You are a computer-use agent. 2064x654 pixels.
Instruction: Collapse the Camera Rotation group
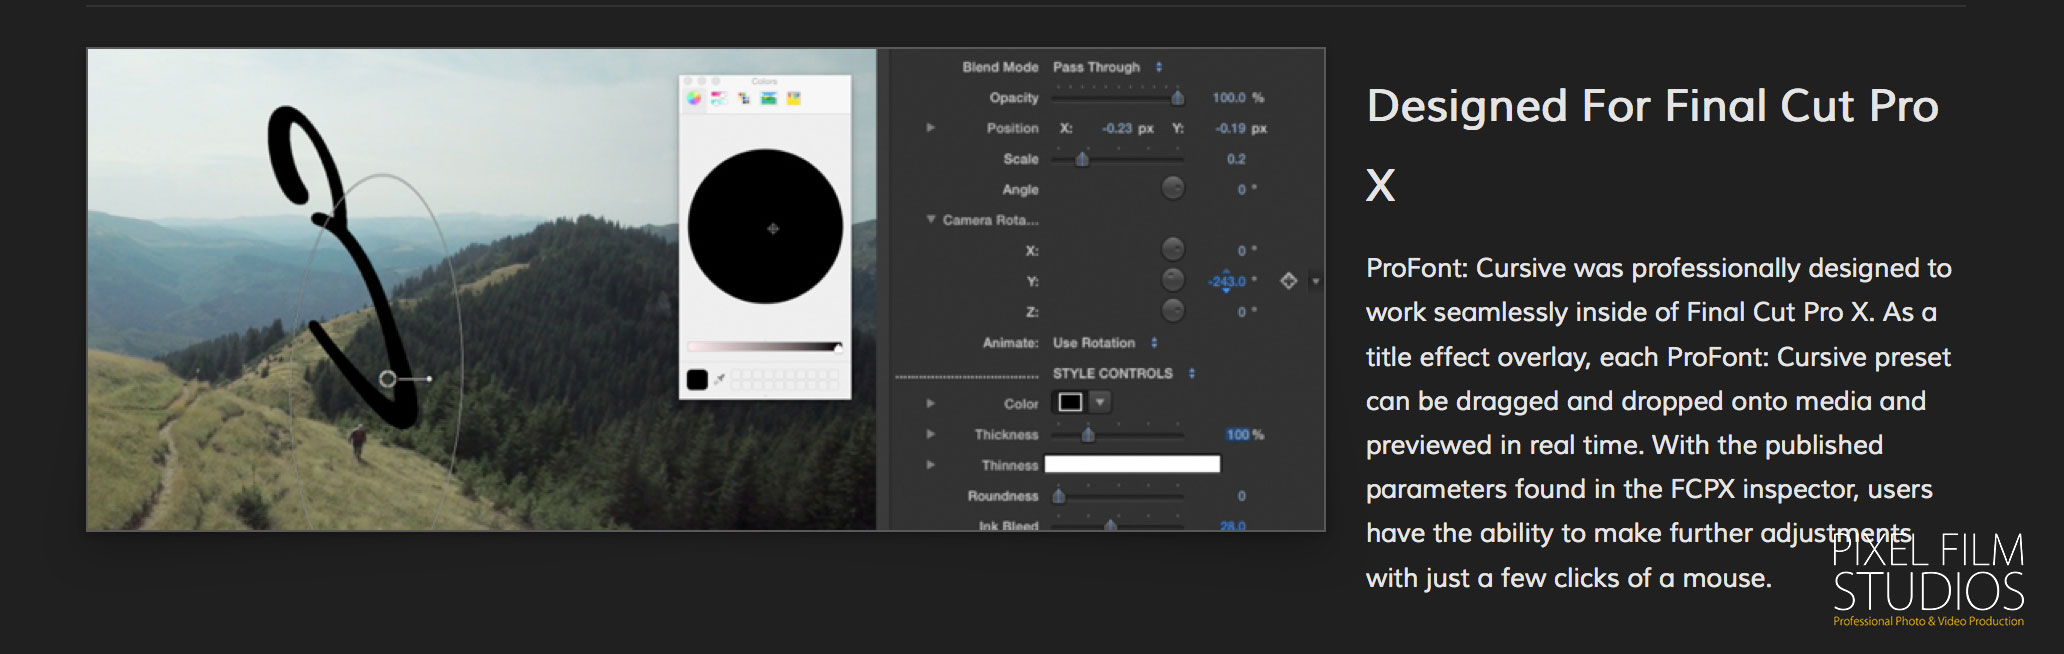[x=930, y=219]
